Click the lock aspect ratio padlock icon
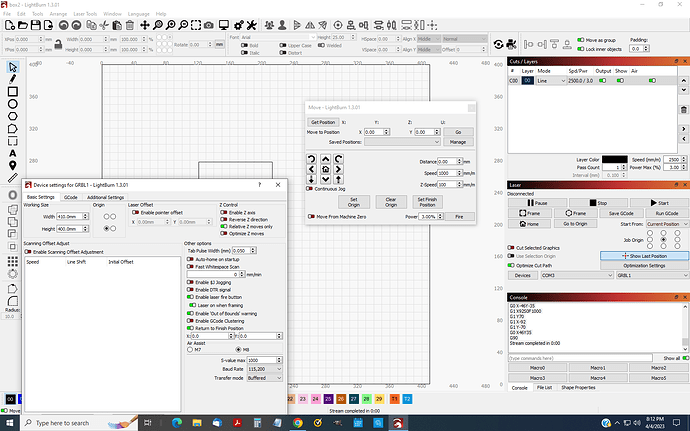The image size is (690, 431). click(x=58, y=44)
